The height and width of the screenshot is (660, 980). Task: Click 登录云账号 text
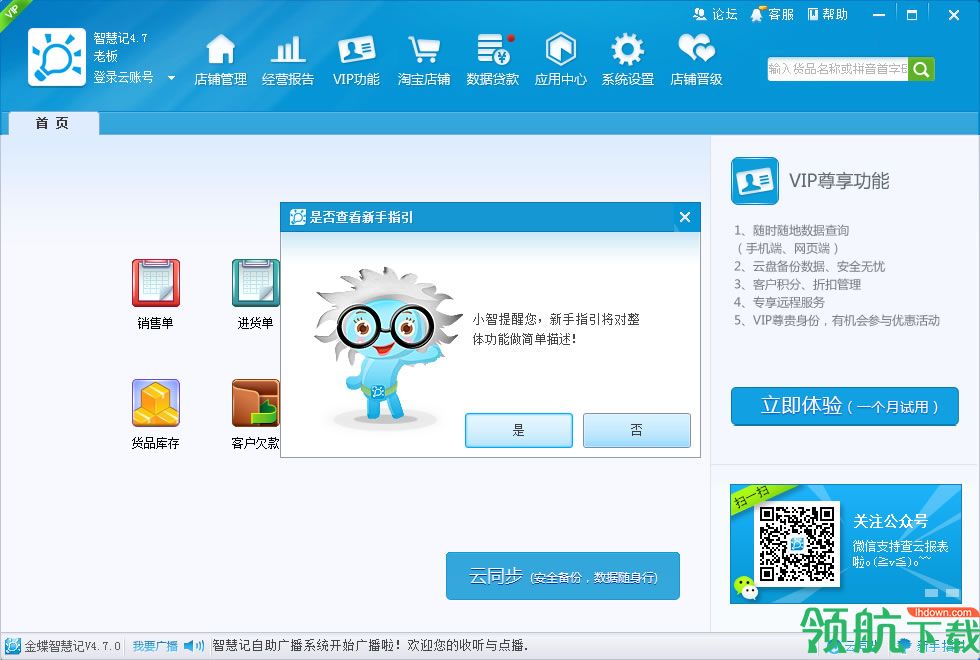pos(123,78)
